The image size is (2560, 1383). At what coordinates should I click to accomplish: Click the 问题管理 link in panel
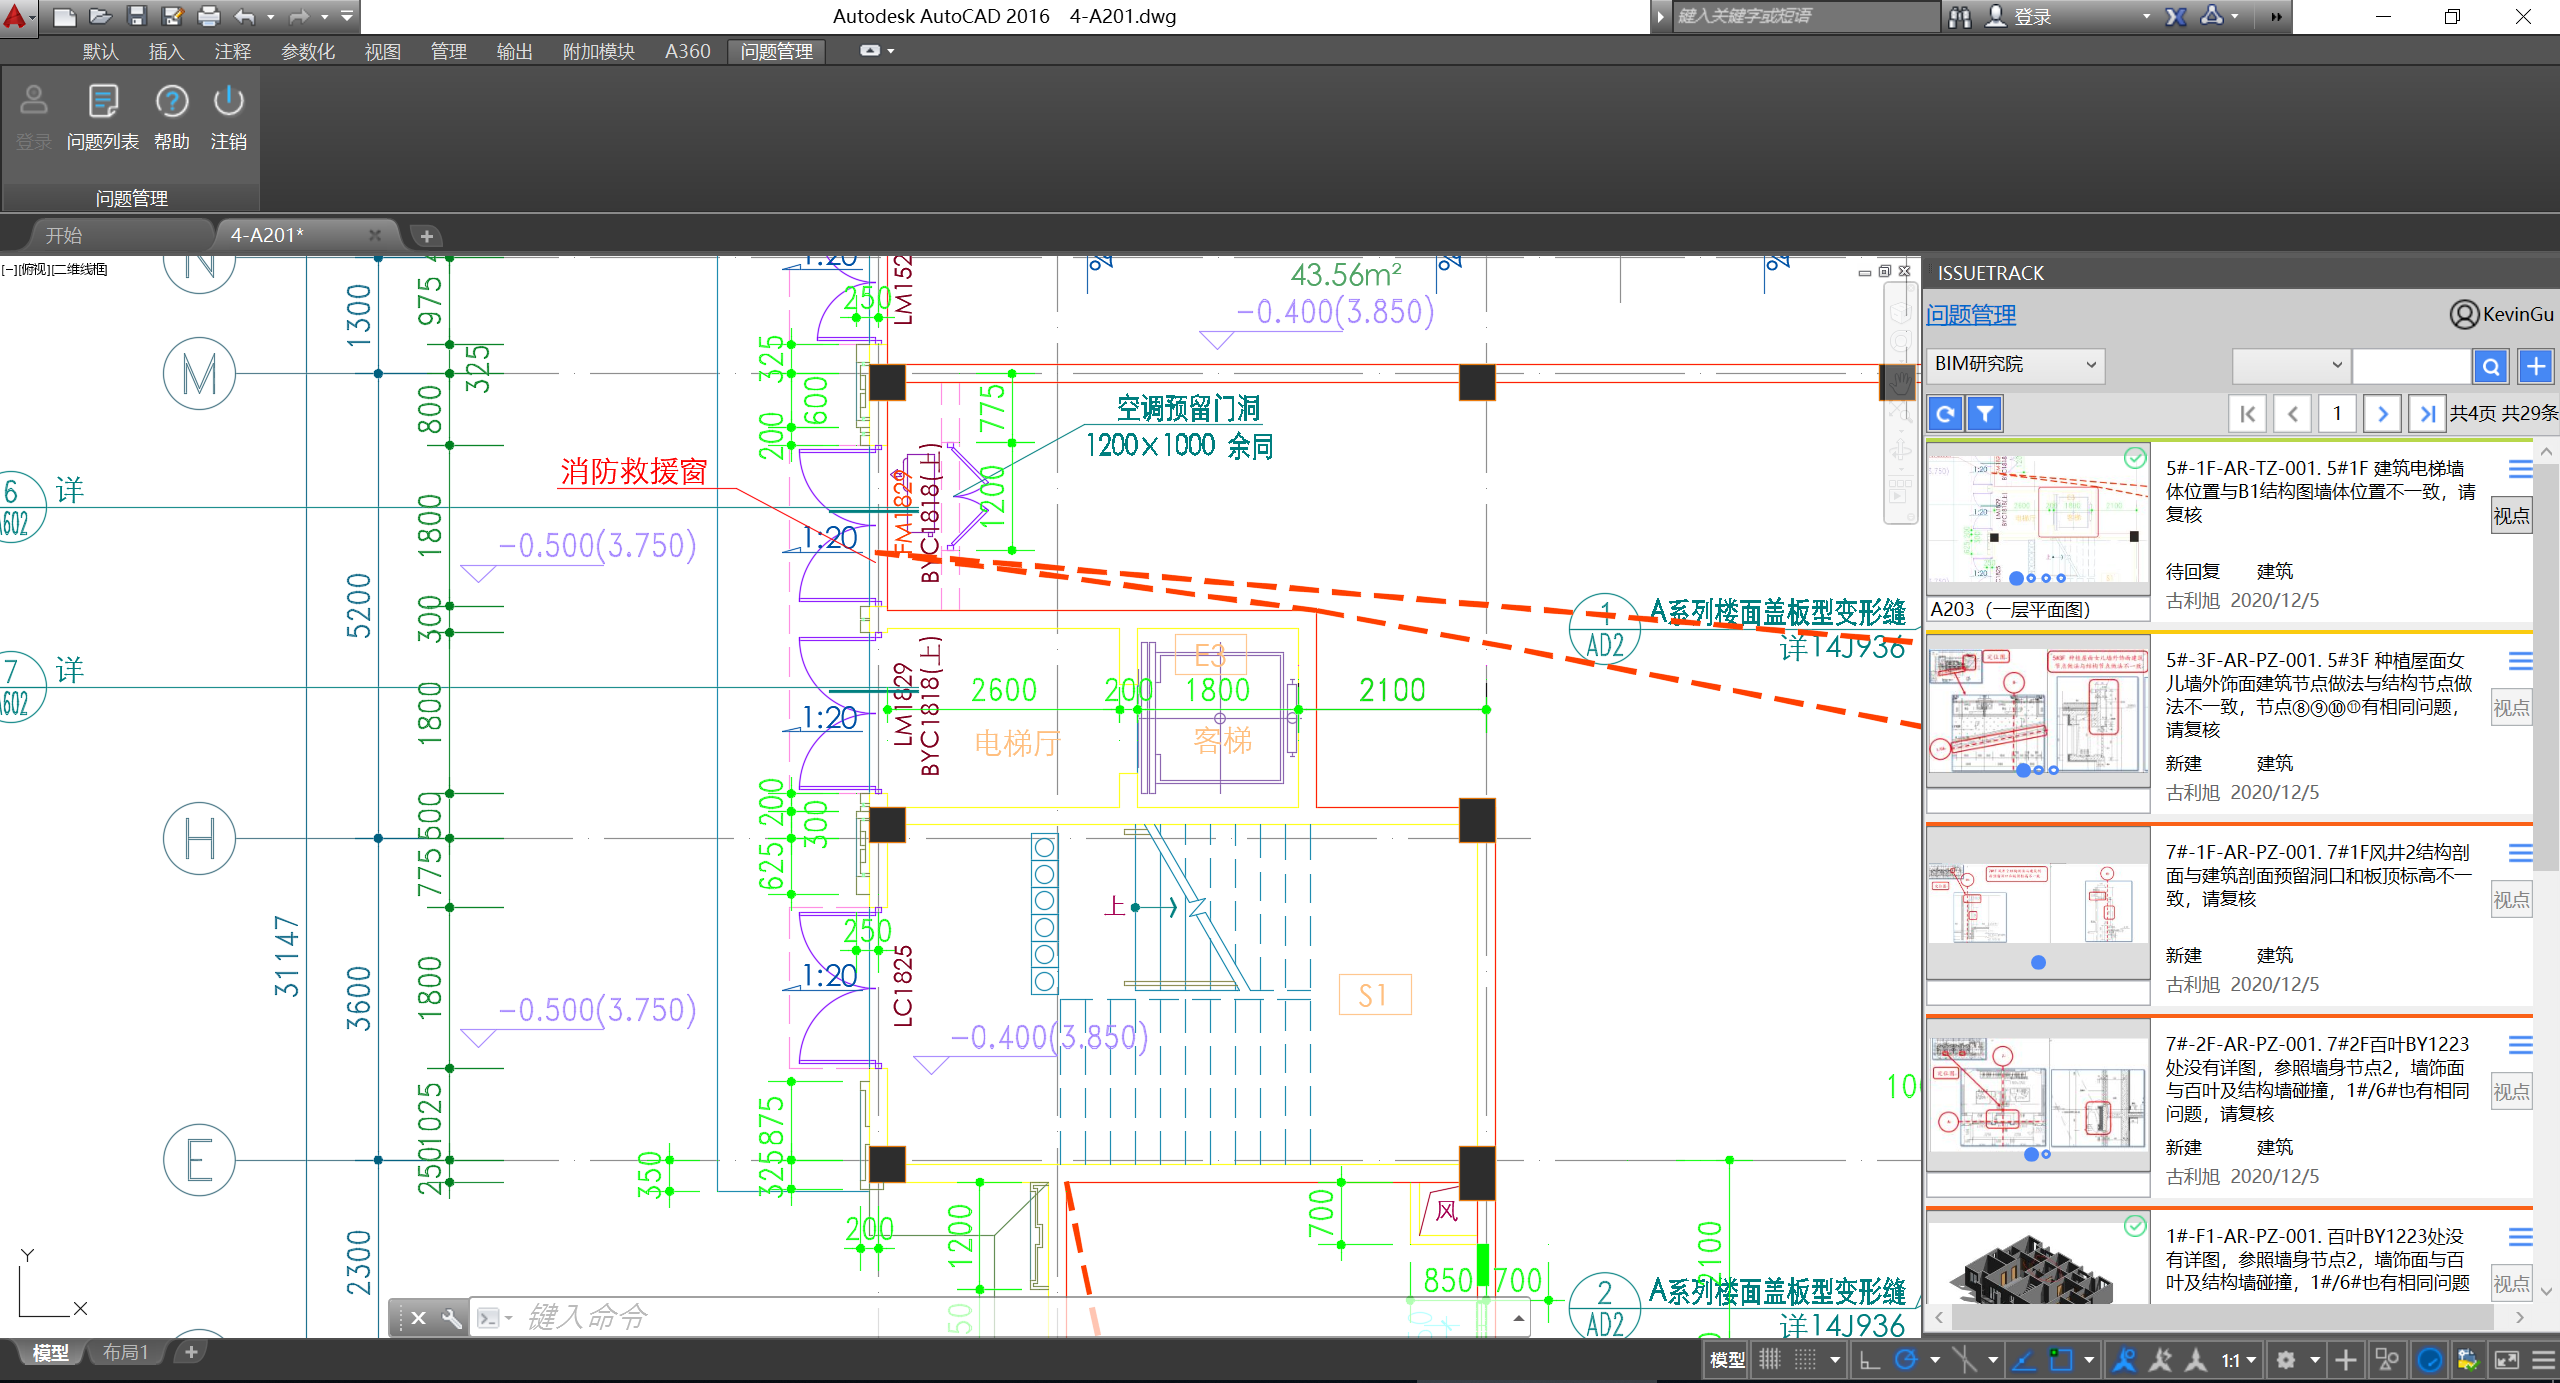(x=1971, y=315)
